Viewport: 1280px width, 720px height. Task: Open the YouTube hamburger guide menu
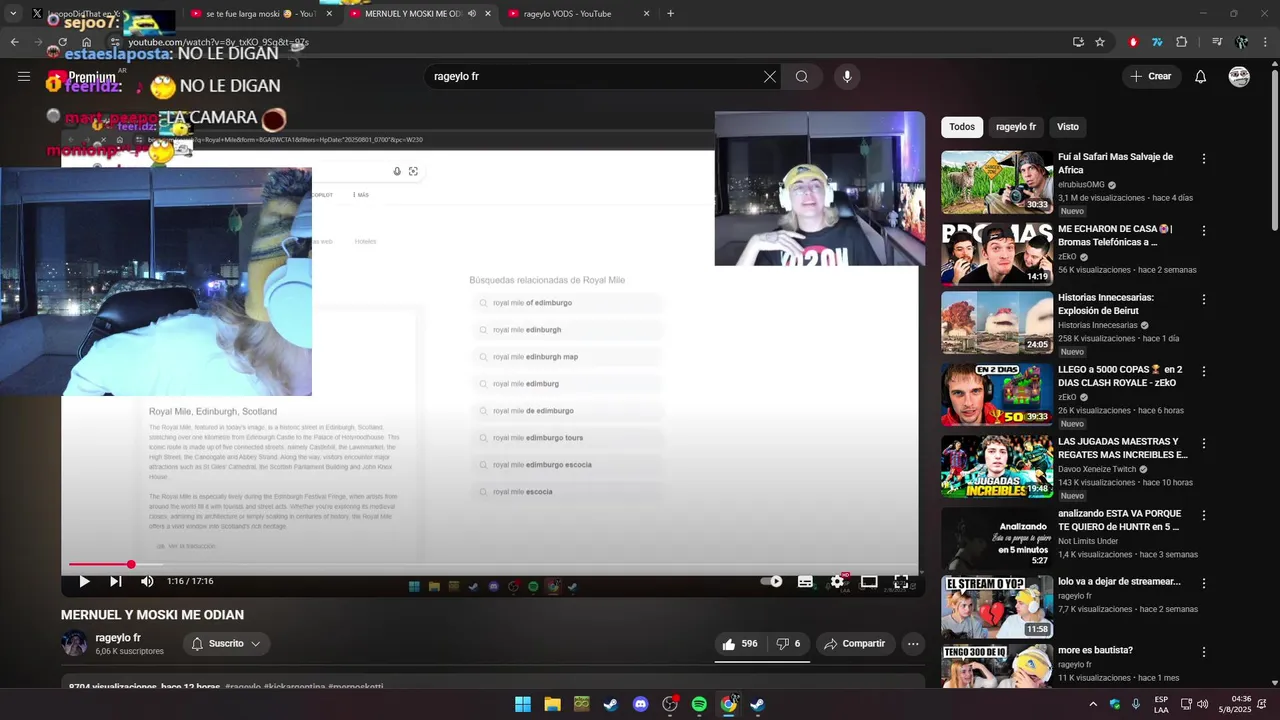(x=24, y=77)
